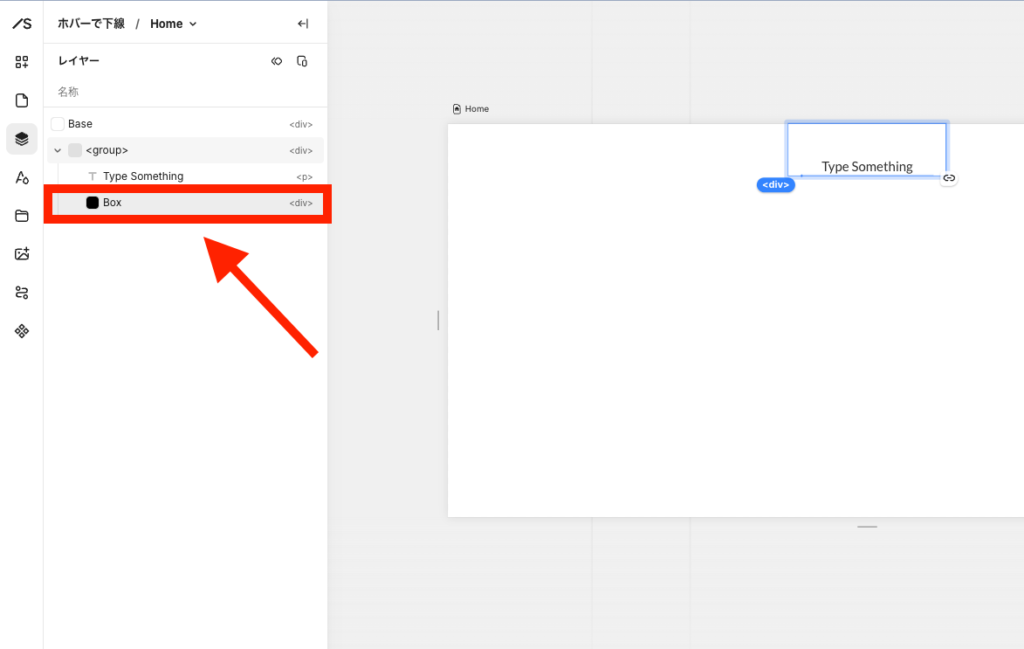The image size is (1024, 649).
Task: Click the STUDIO logo icon
Action: (x=21, y=23)
